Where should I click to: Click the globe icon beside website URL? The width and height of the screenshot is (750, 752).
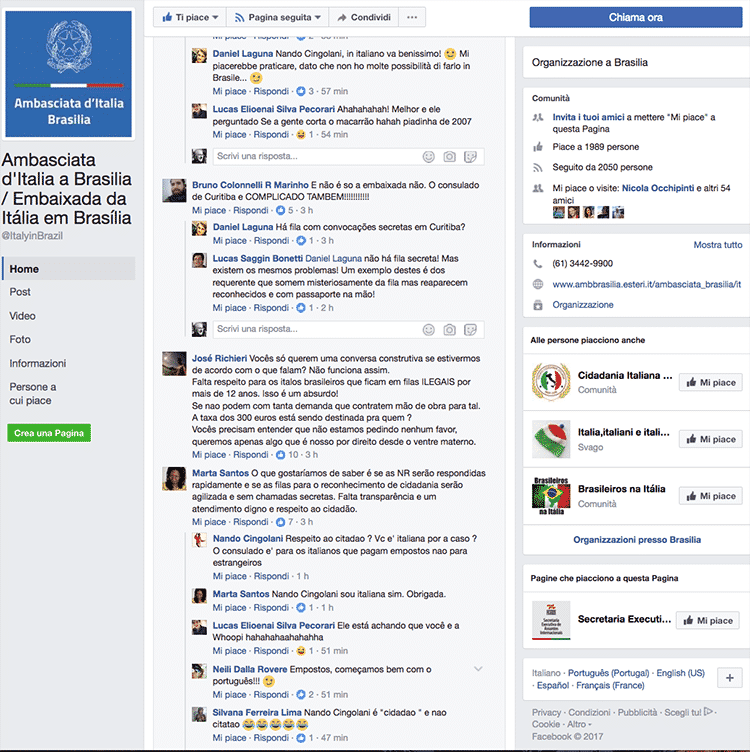tap(538, 284)
